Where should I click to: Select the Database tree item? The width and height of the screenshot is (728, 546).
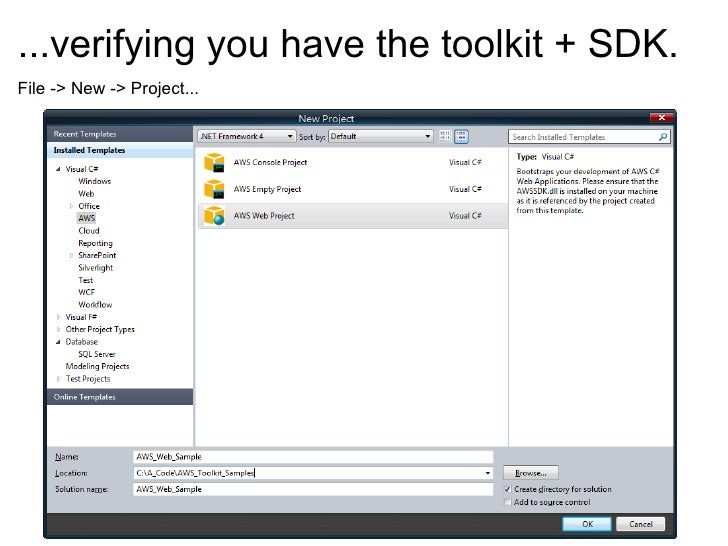point(81,342)
